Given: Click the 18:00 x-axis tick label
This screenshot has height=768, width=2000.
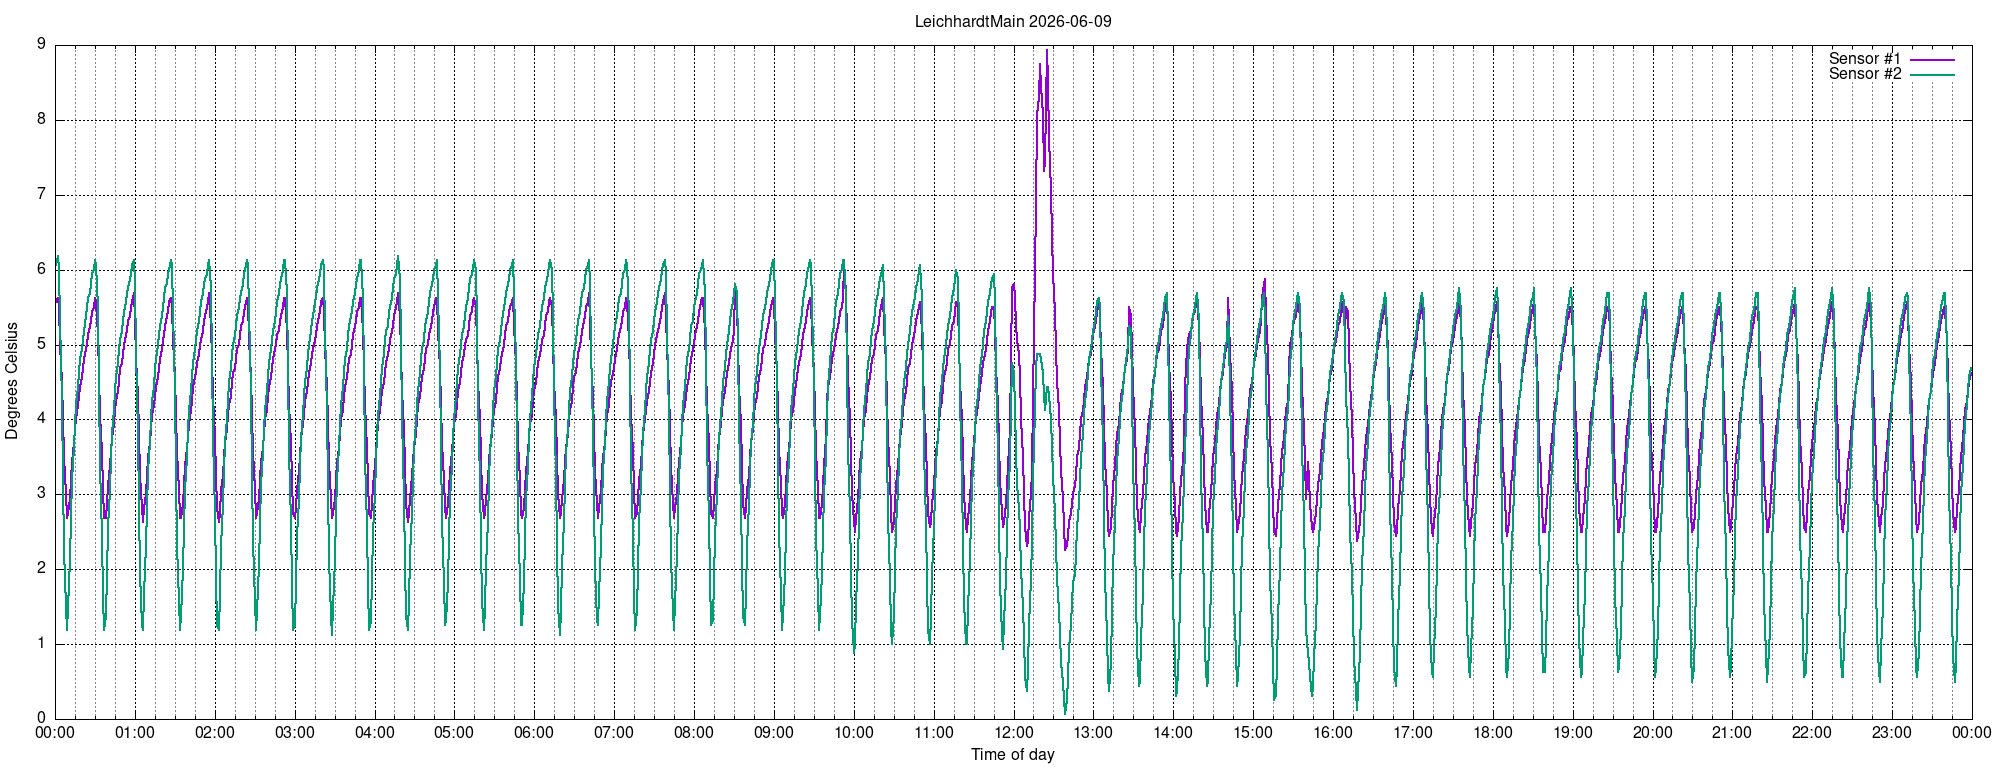Looking at the screenshot, I should (1493, 733).
